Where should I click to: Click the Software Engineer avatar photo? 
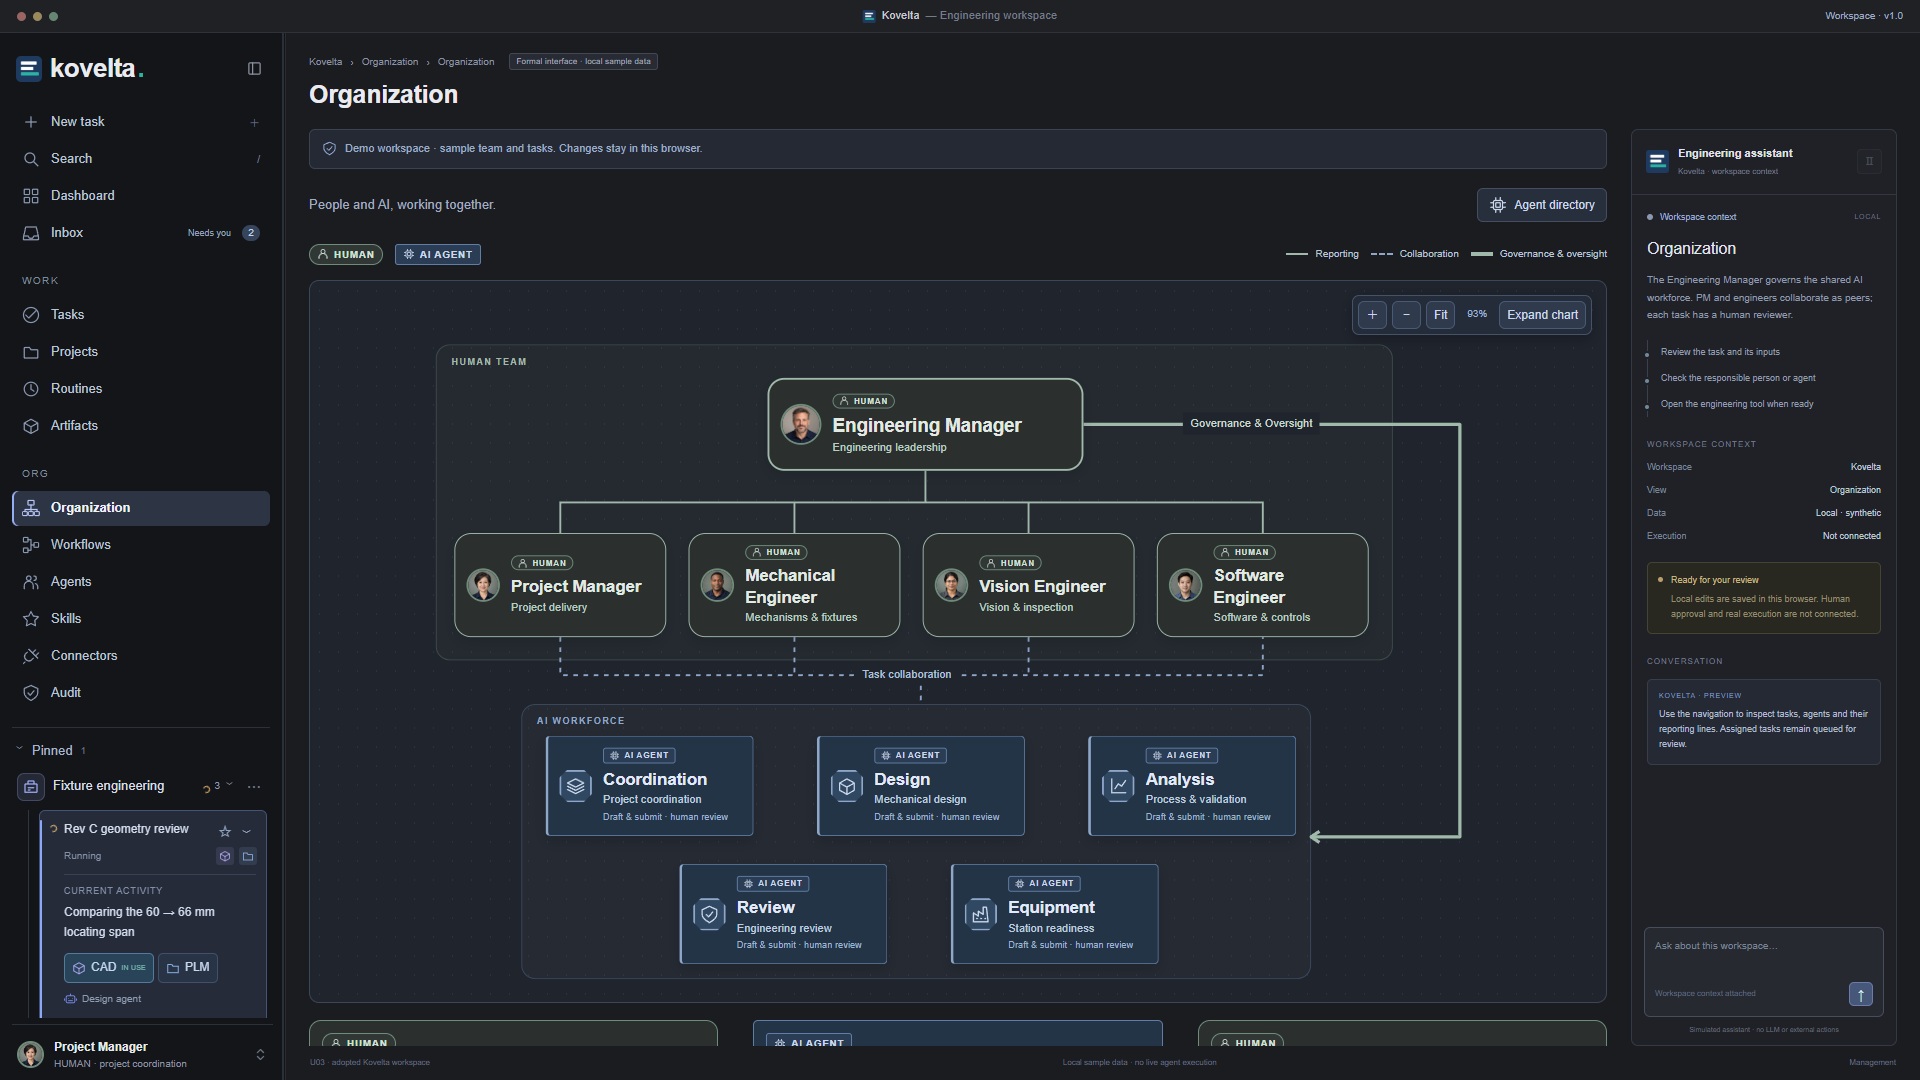point(1185,585)
